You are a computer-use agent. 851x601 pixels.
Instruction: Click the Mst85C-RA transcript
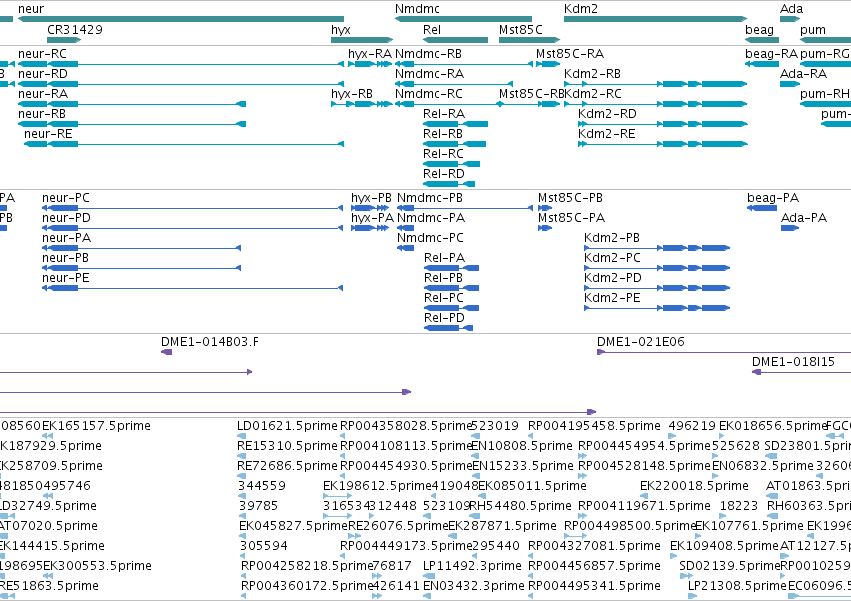tap(548, 64)
